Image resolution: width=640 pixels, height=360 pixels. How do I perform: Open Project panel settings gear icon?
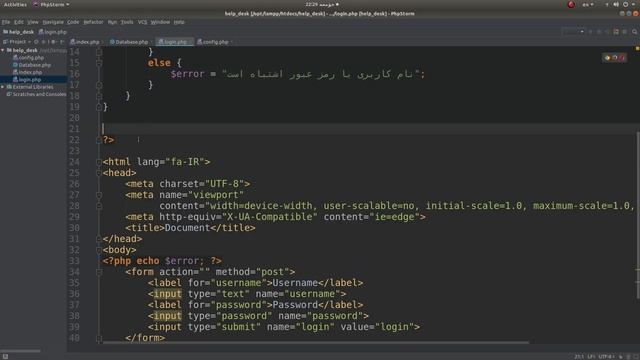(53, 42)
